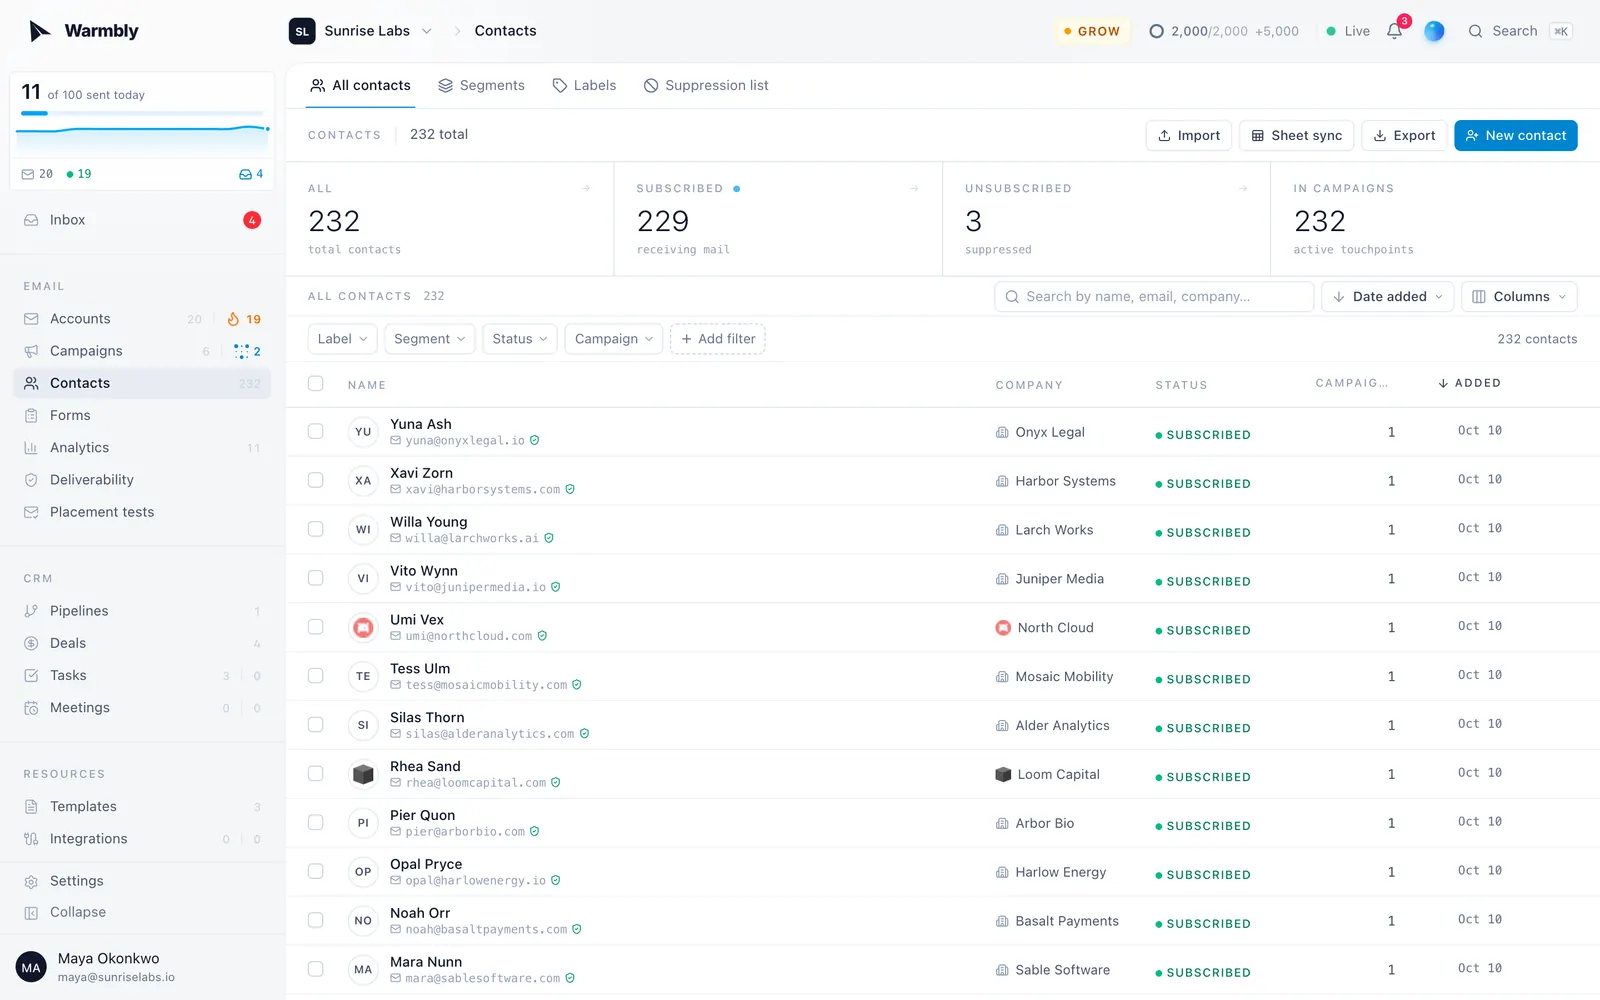1600x1000 pixels.
Task: Switch to the Segments tab
Action: tap(481, 86)
